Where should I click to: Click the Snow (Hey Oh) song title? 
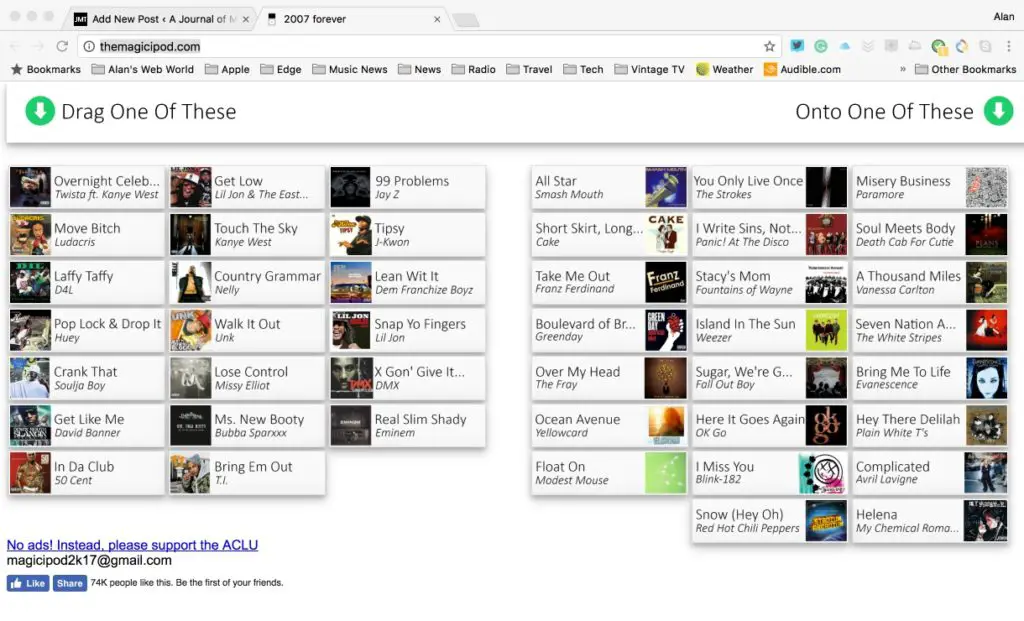[739, 514]
